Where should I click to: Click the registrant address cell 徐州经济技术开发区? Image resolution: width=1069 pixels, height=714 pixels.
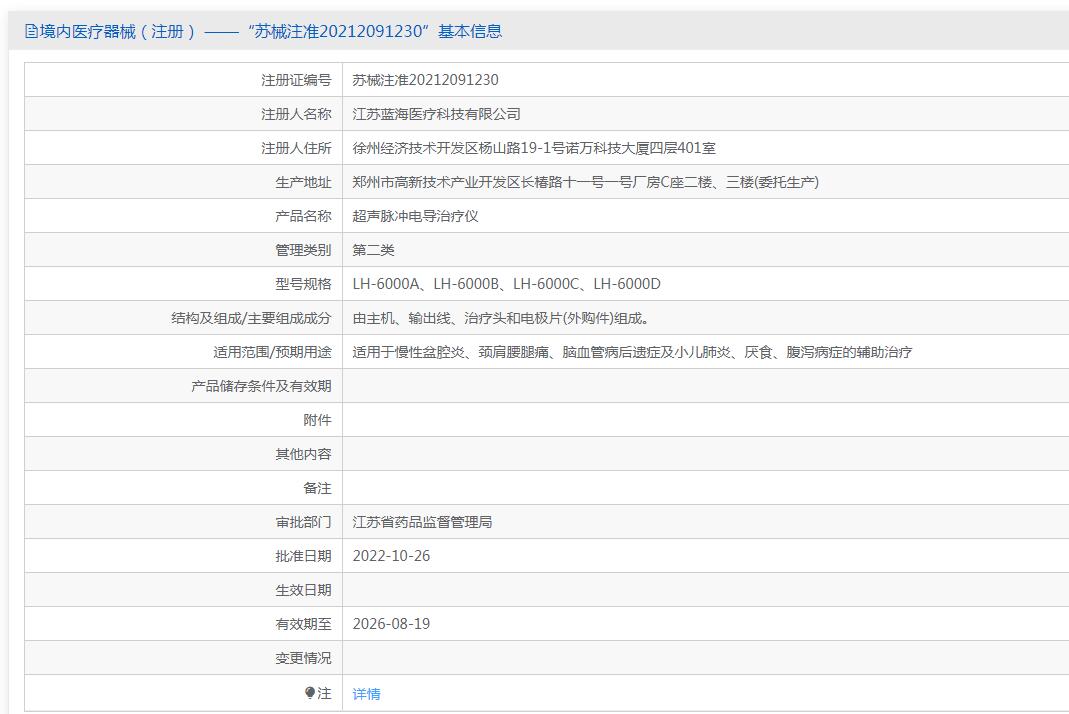pos(534,148)
